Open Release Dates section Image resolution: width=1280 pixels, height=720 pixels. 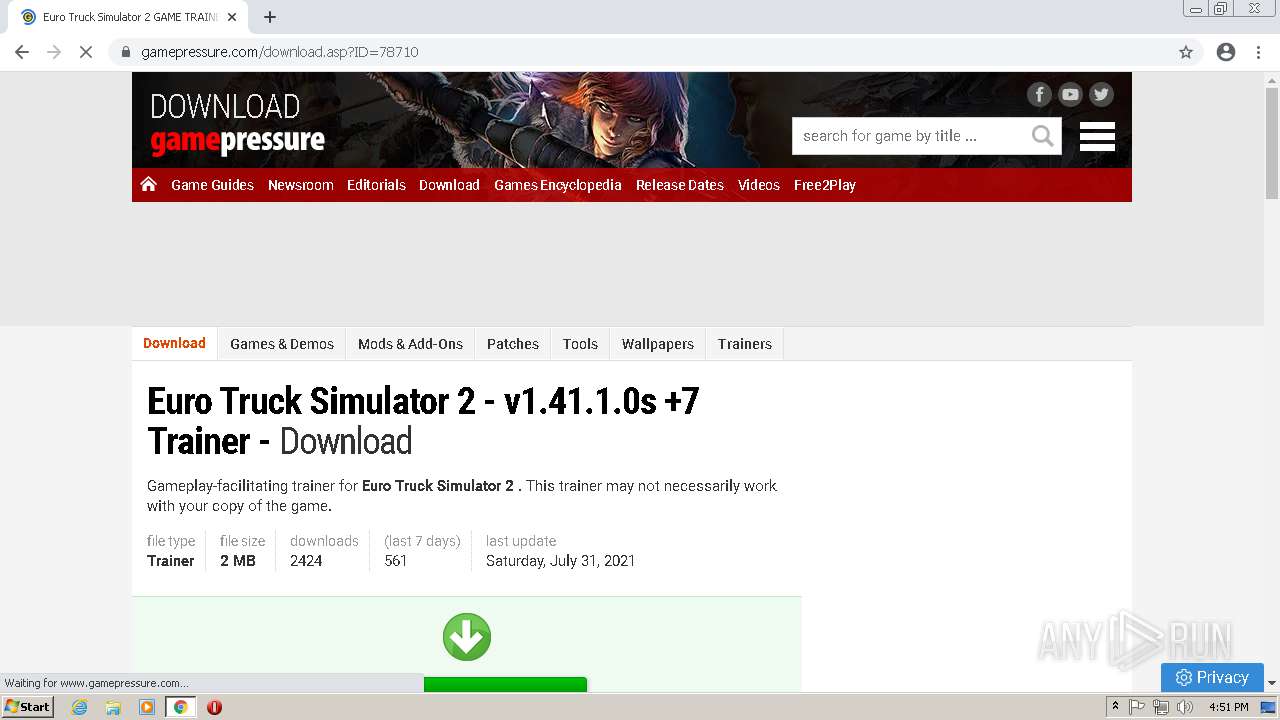coord(680,185)
